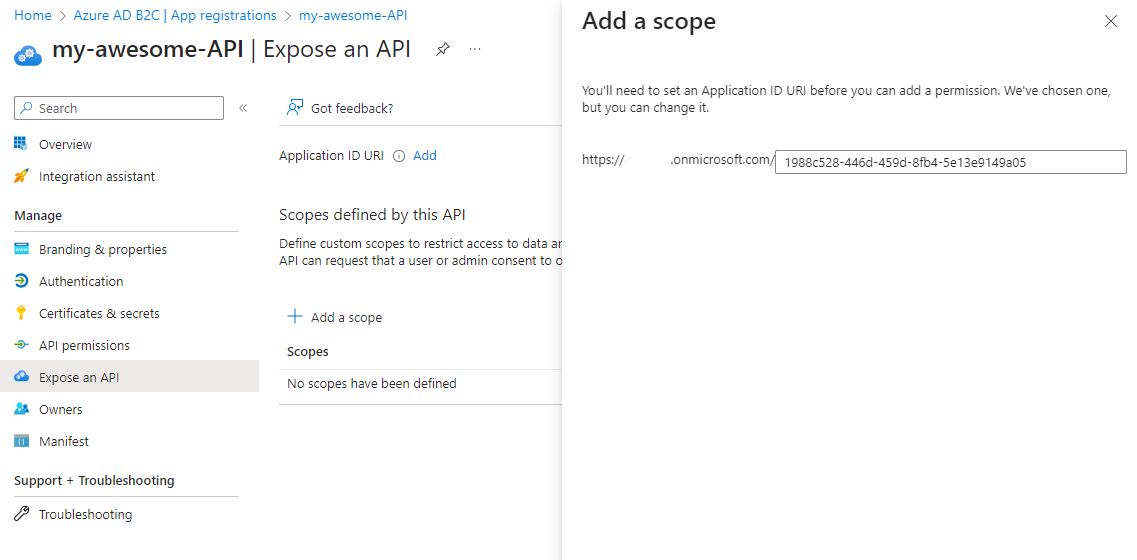Click the my-awesome-API cloud app icon
The height and width of the screenshot is (560, 1137).
click(x=28, y=54)
